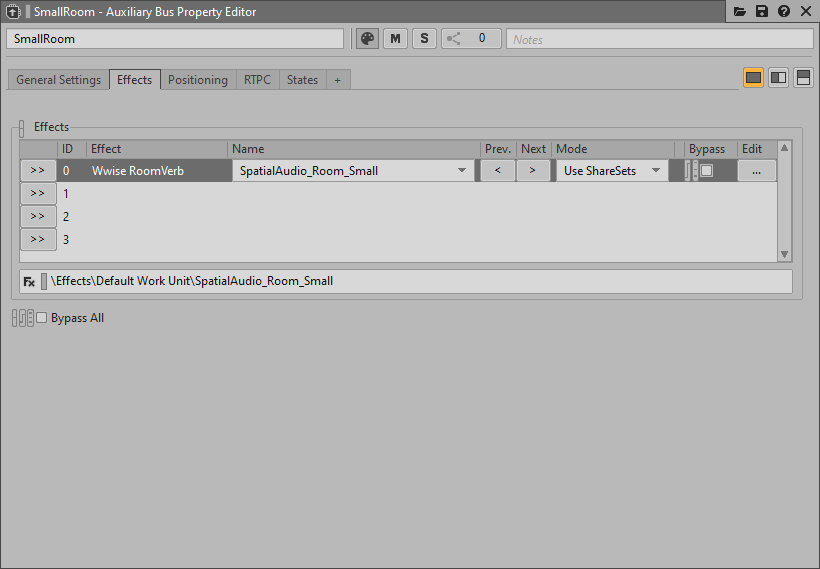Click into the Notes field
The height and width of the screenshot is (569, 820).
coord(658,39)
